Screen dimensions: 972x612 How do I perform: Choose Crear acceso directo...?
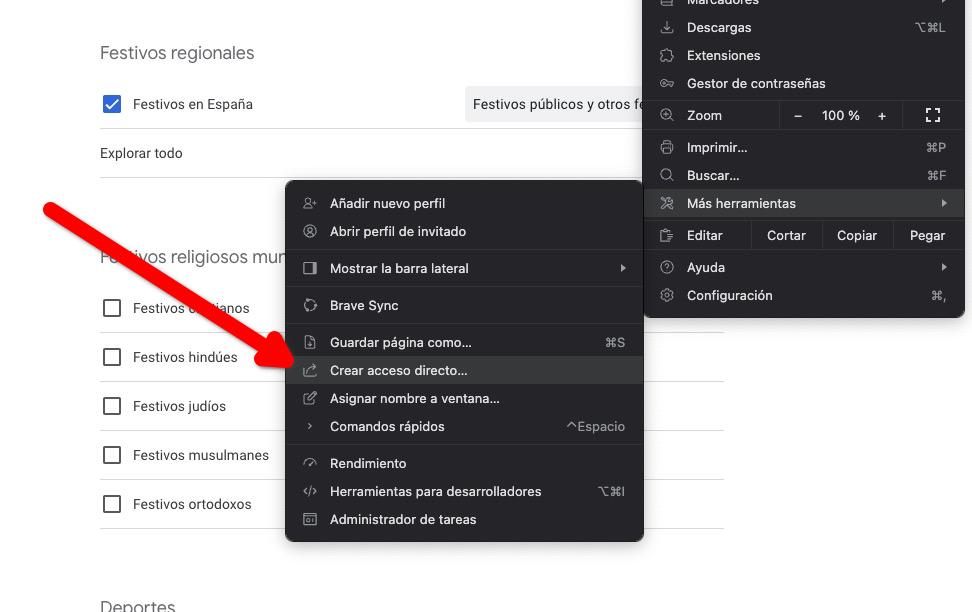pyautogui.click(x=464, y=370)
